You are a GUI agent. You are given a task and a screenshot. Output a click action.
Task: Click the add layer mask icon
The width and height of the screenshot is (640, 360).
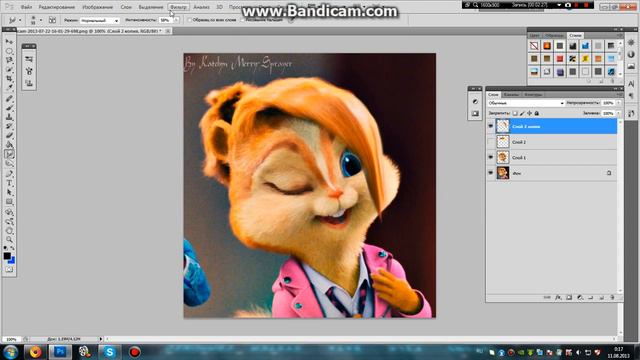pos(569,298)
